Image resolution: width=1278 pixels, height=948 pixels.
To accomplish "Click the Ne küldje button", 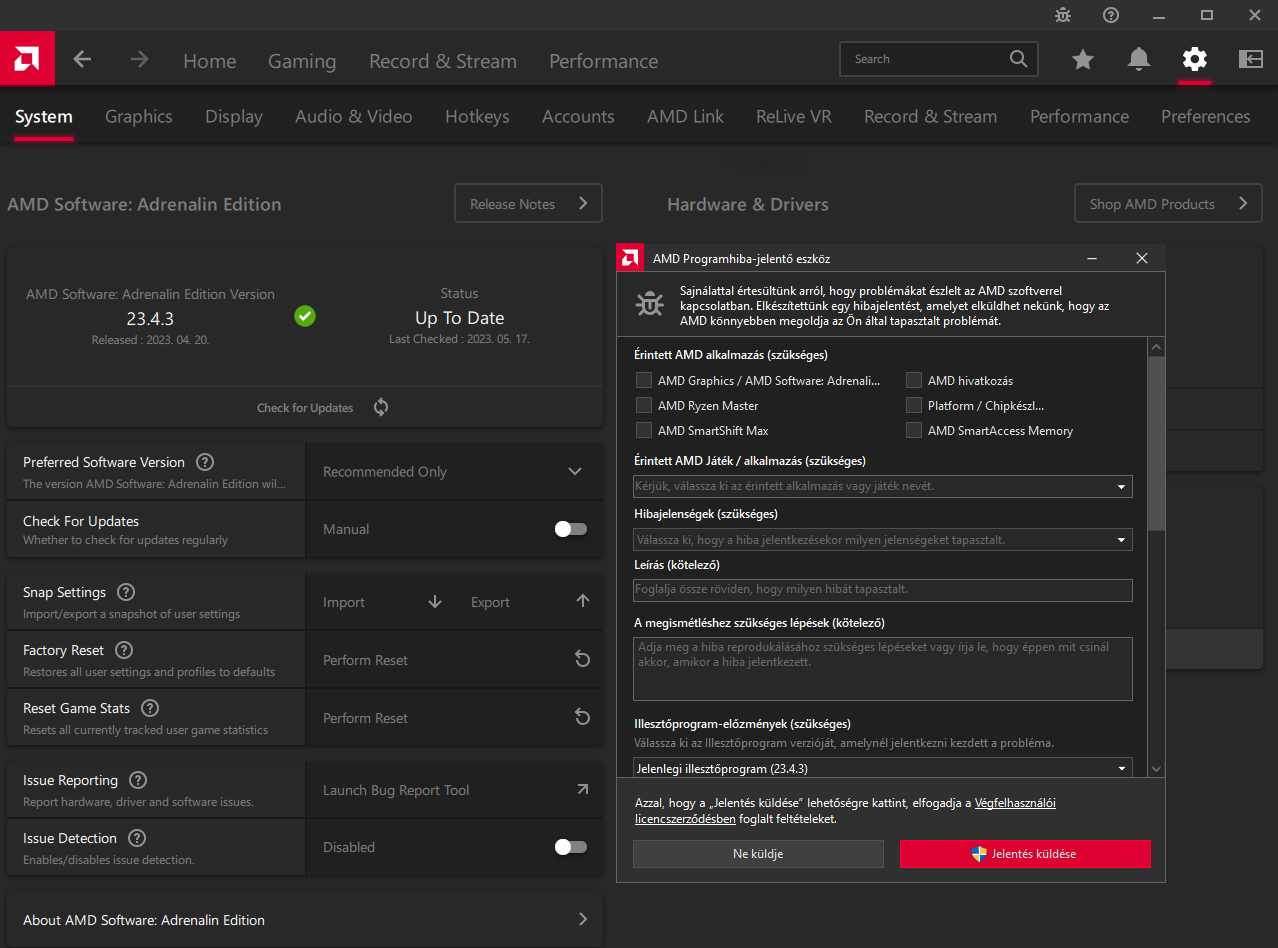I will coord(758,854).
